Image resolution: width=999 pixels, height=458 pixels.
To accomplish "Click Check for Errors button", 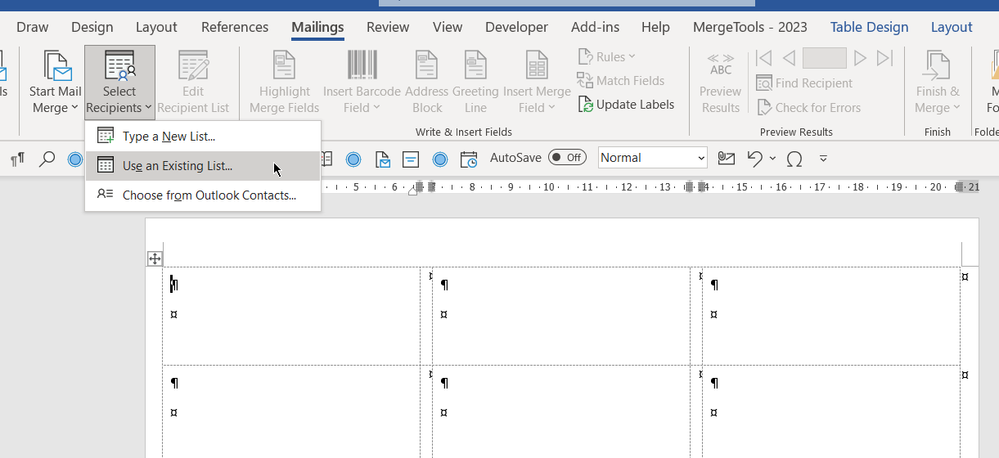I will pos(809,108).
